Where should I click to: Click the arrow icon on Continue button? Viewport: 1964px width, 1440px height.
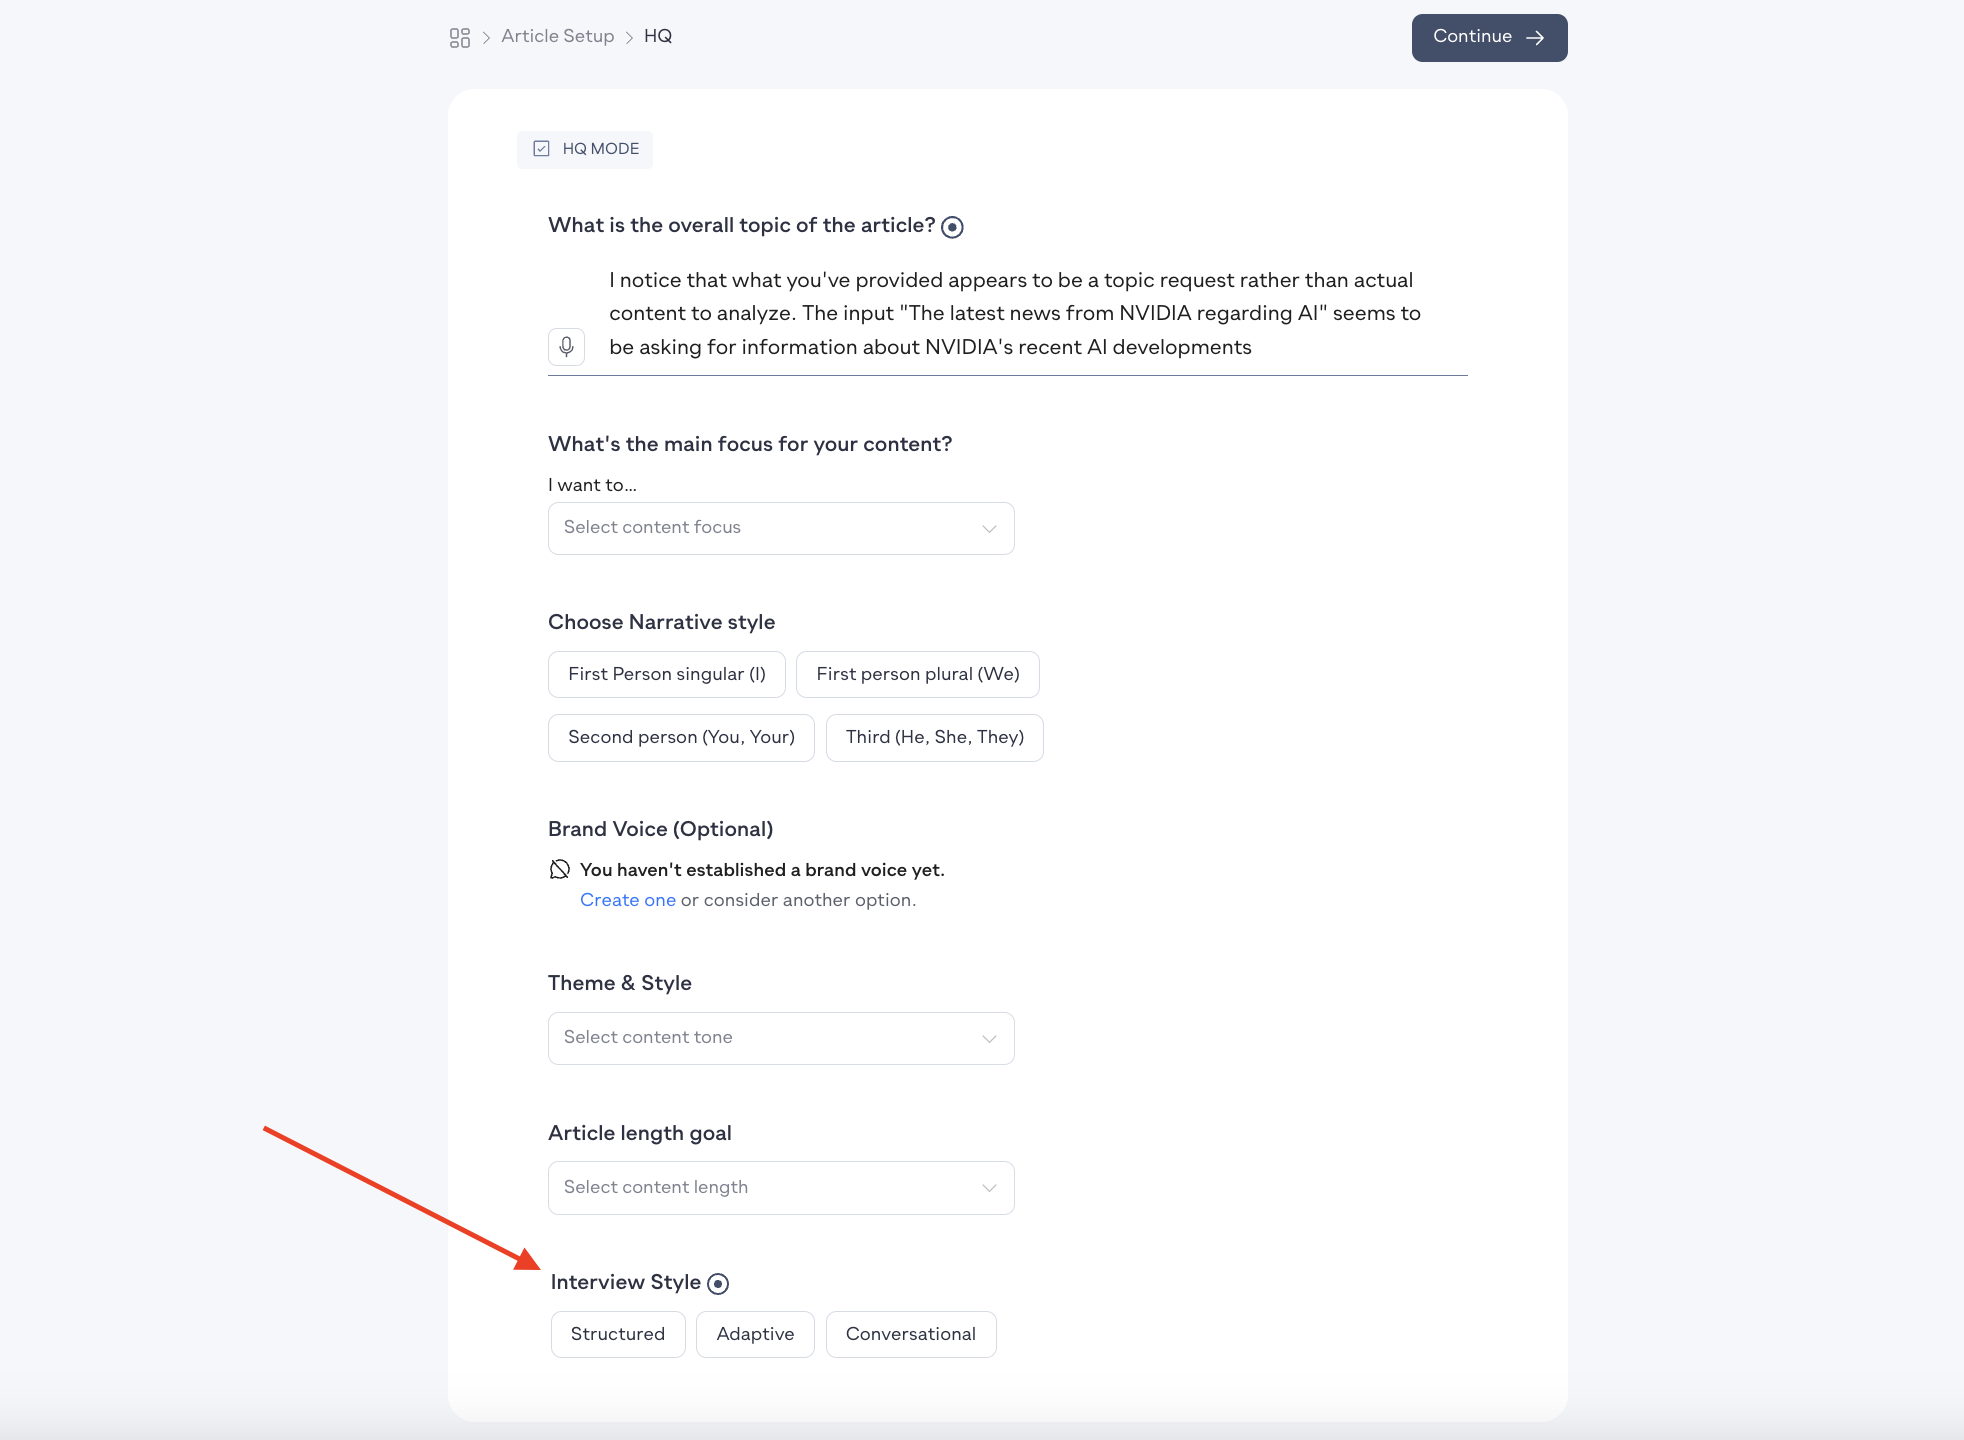[1535, 38]
